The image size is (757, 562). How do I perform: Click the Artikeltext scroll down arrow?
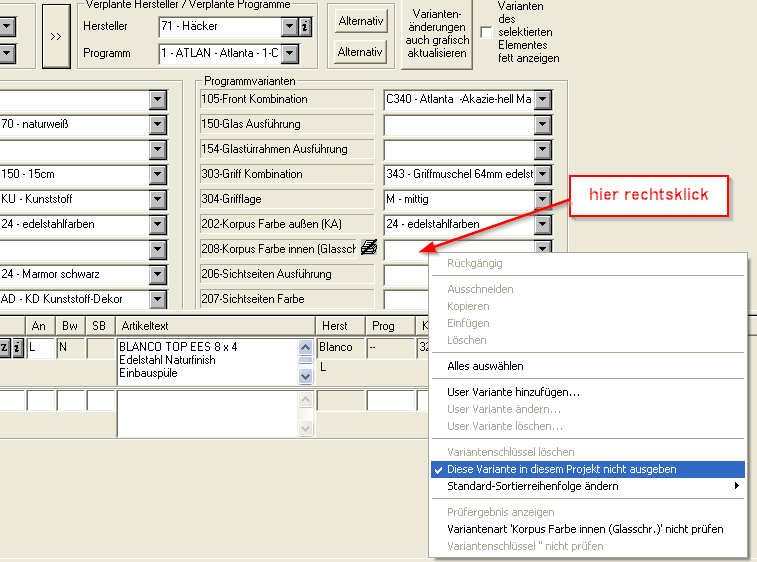tap(306, 377)
